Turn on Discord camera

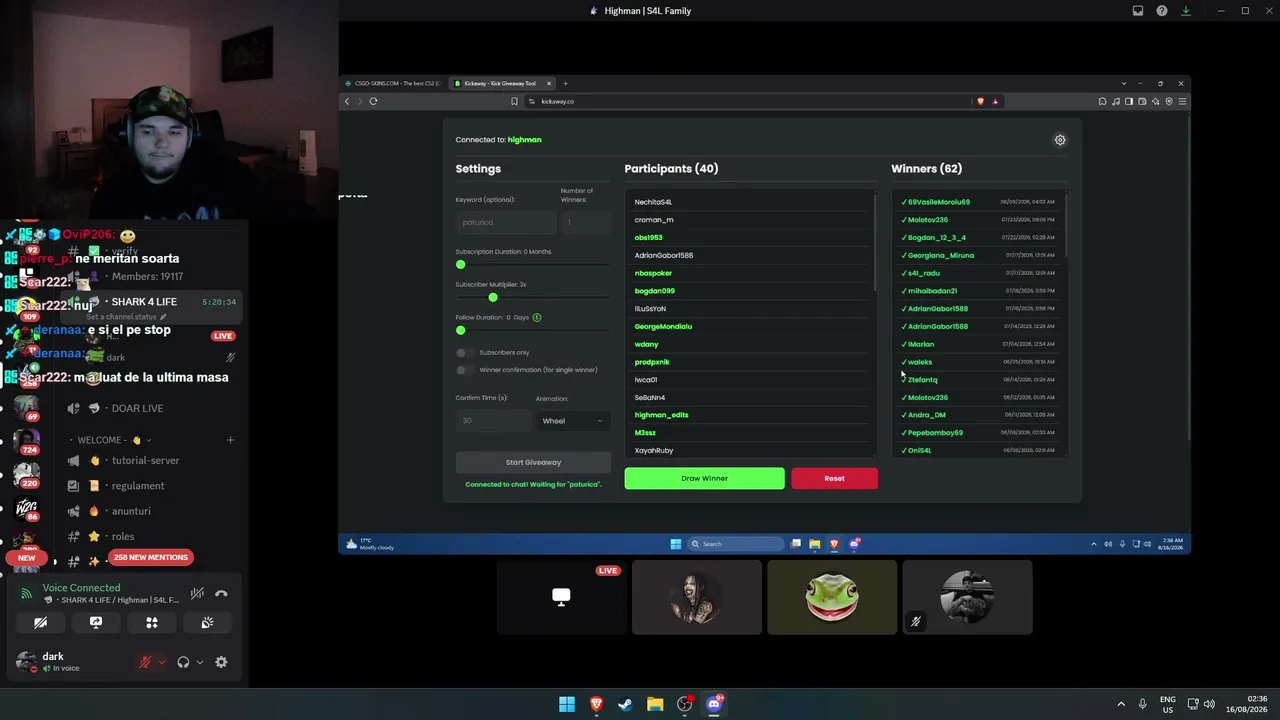click(x=40, y=622)
